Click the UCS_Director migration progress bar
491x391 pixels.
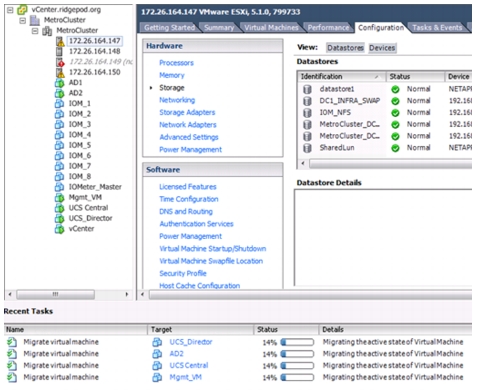[297, 342]
